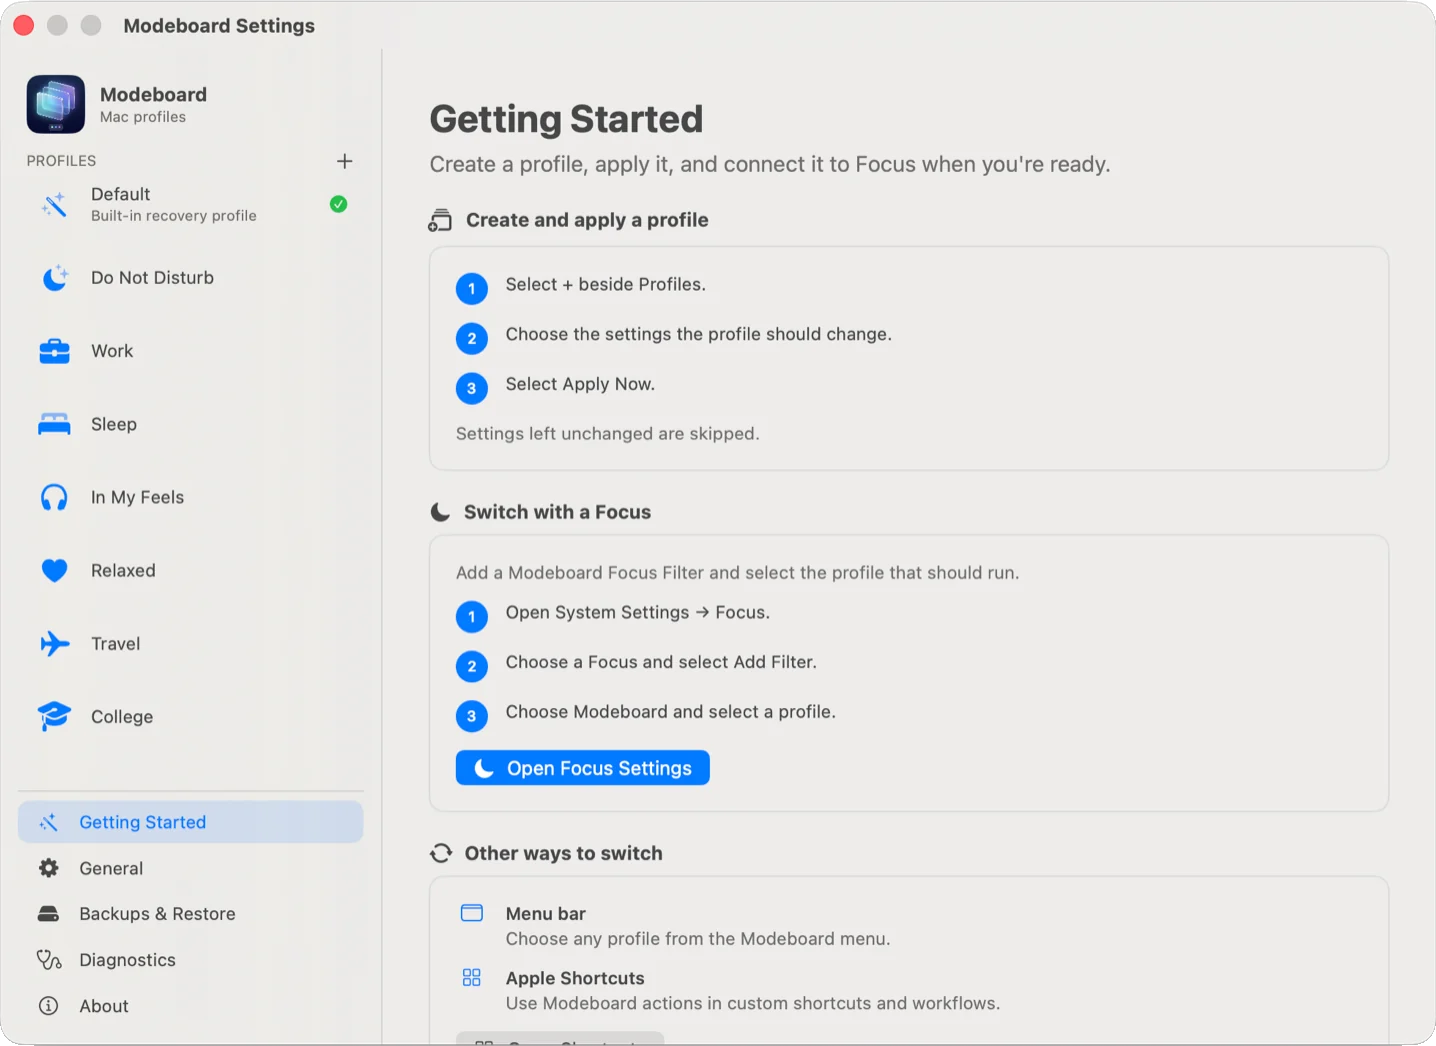Select the In My Feels profile label
Screen dimensions: 1436x1046
(138, 497)
